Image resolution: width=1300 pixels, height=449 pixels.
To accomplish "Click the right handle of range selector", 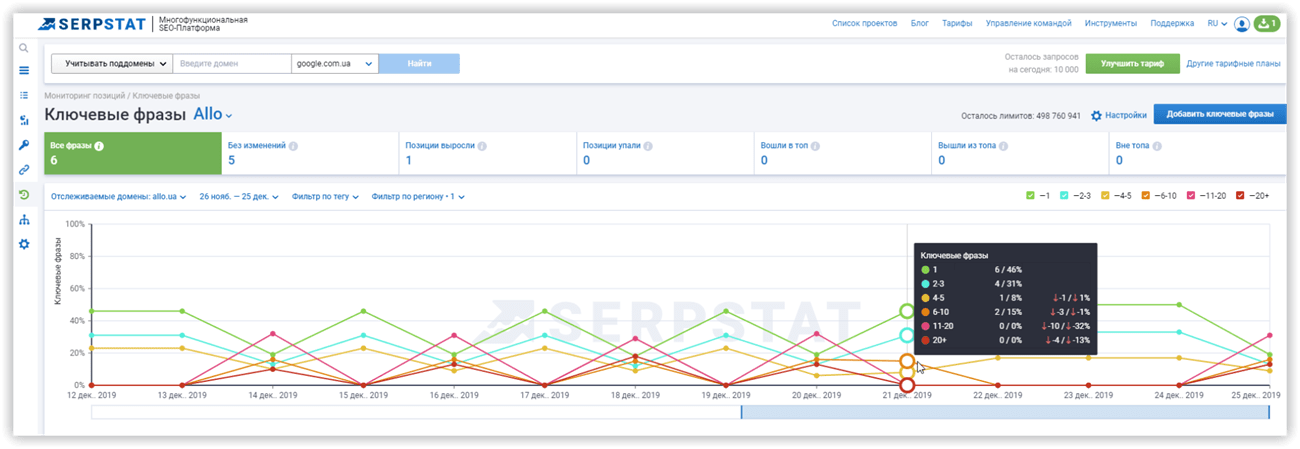I will 1269,412.
